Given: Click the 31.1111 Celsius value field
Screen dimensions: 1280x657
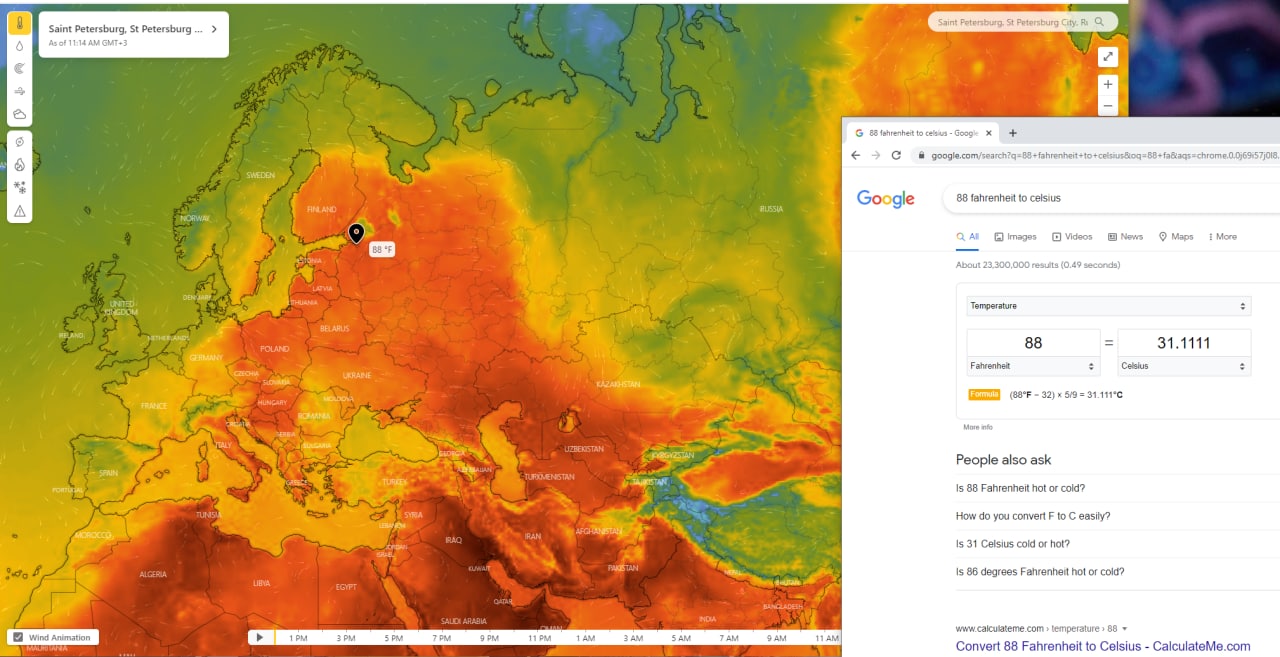Looking at the screenshot, I should pos(1184,343).
